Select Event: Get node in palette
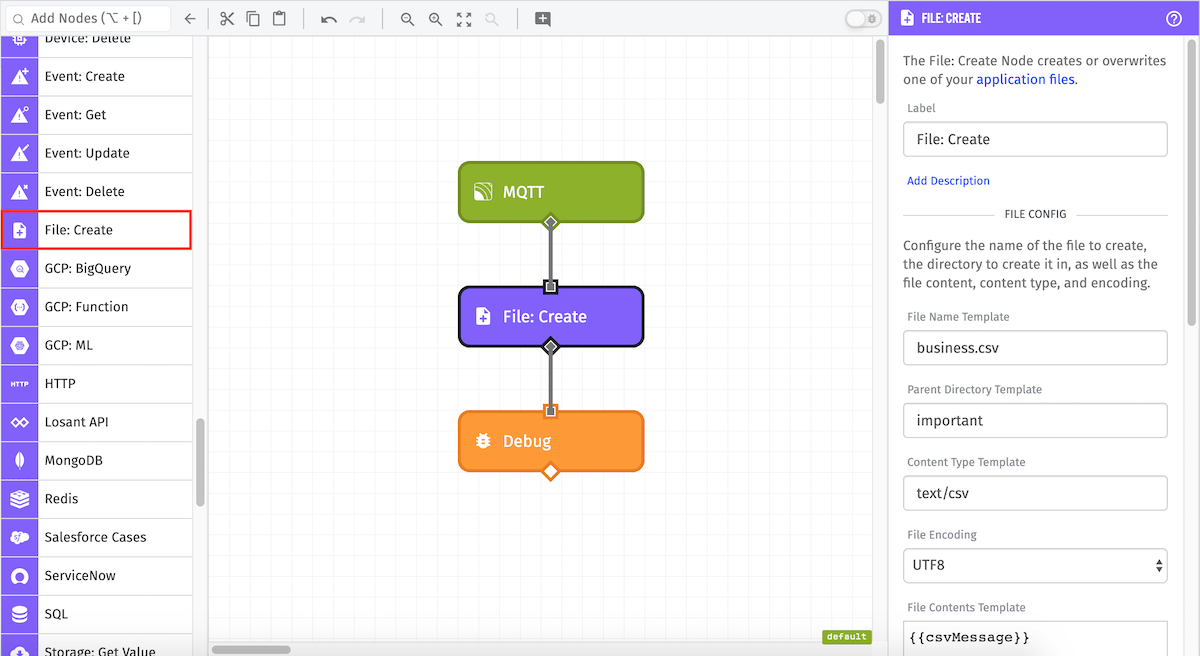The width and height of the screenshot is (1200, 656). tap(96, 115)
